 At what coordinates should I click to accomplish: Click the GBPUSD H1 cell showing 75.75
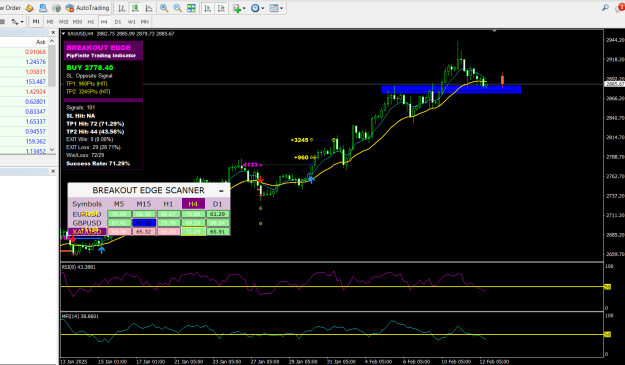[168, 223]
